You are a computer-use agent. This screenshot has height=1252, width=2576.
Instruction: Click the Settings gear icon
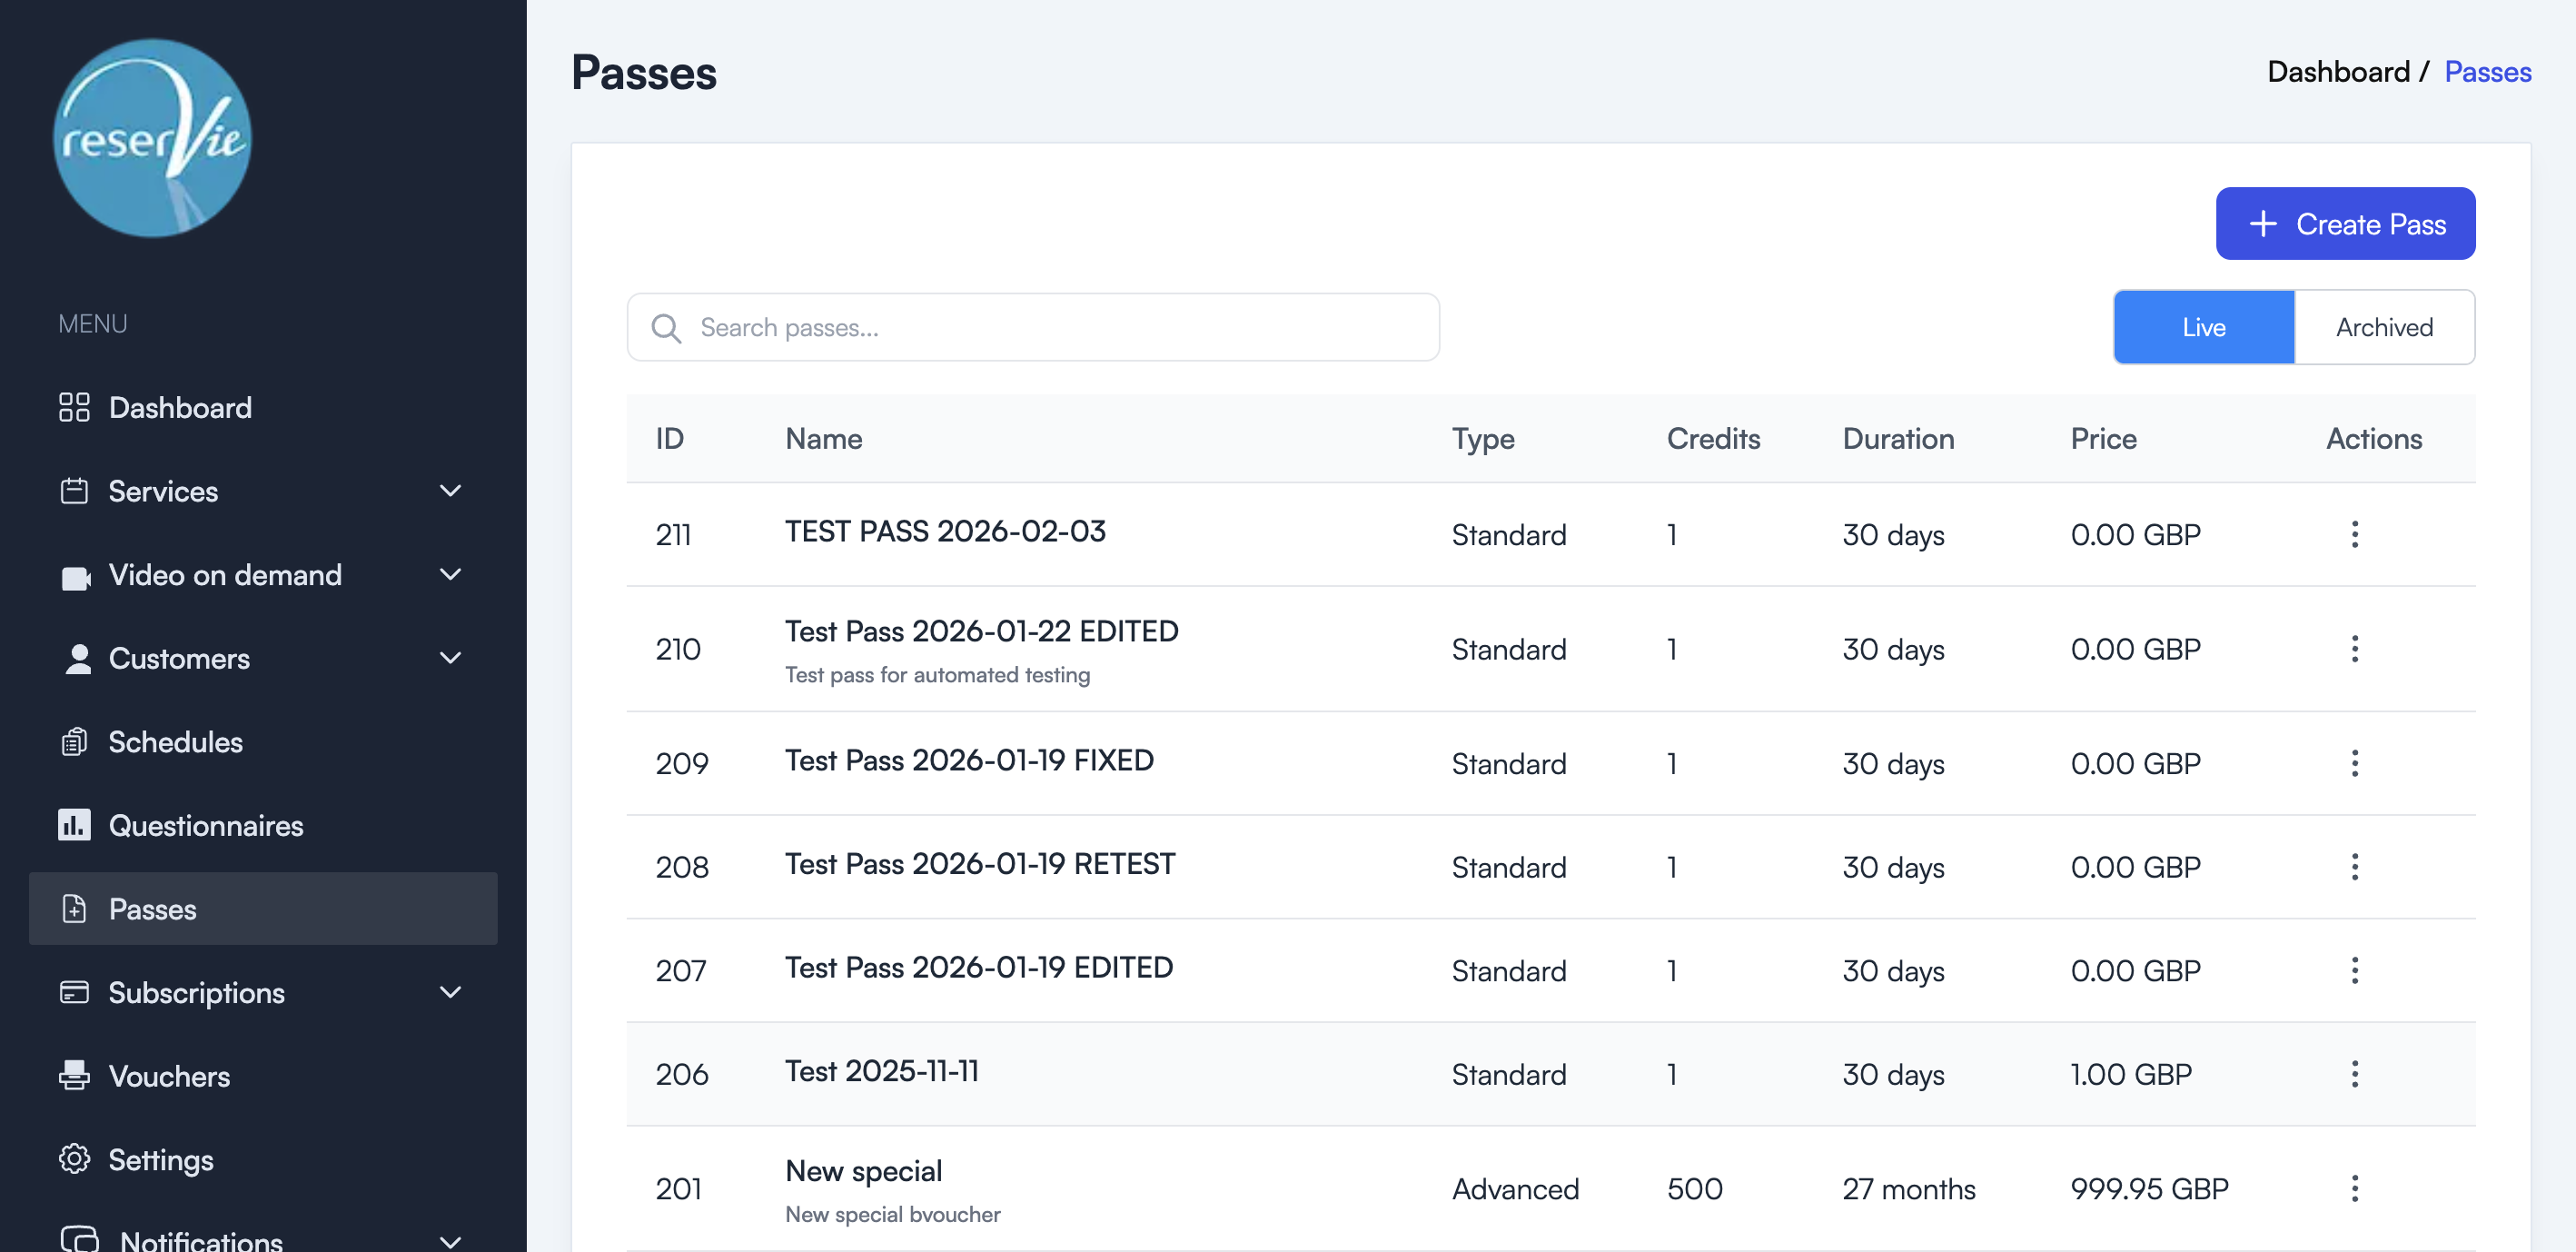click(x=75, y=1159)
